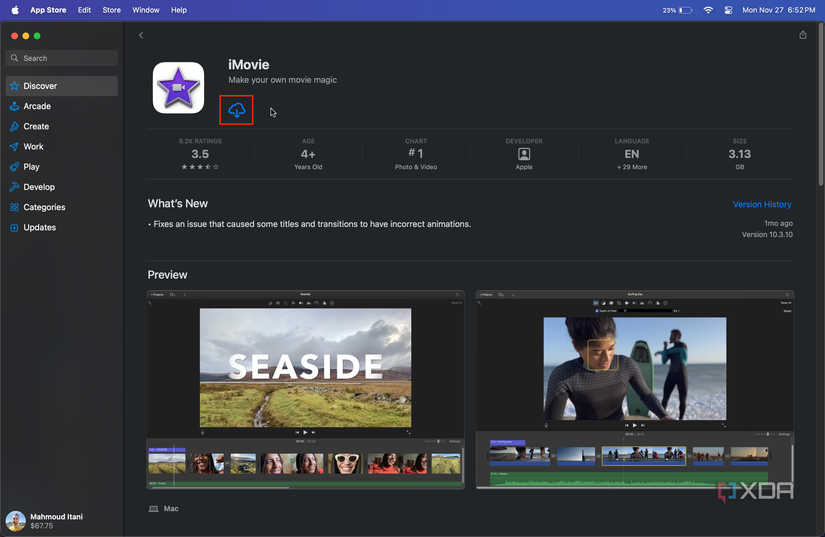Open the Create section
This screenshot has height=537, width=825.
(x=62, y=126)
